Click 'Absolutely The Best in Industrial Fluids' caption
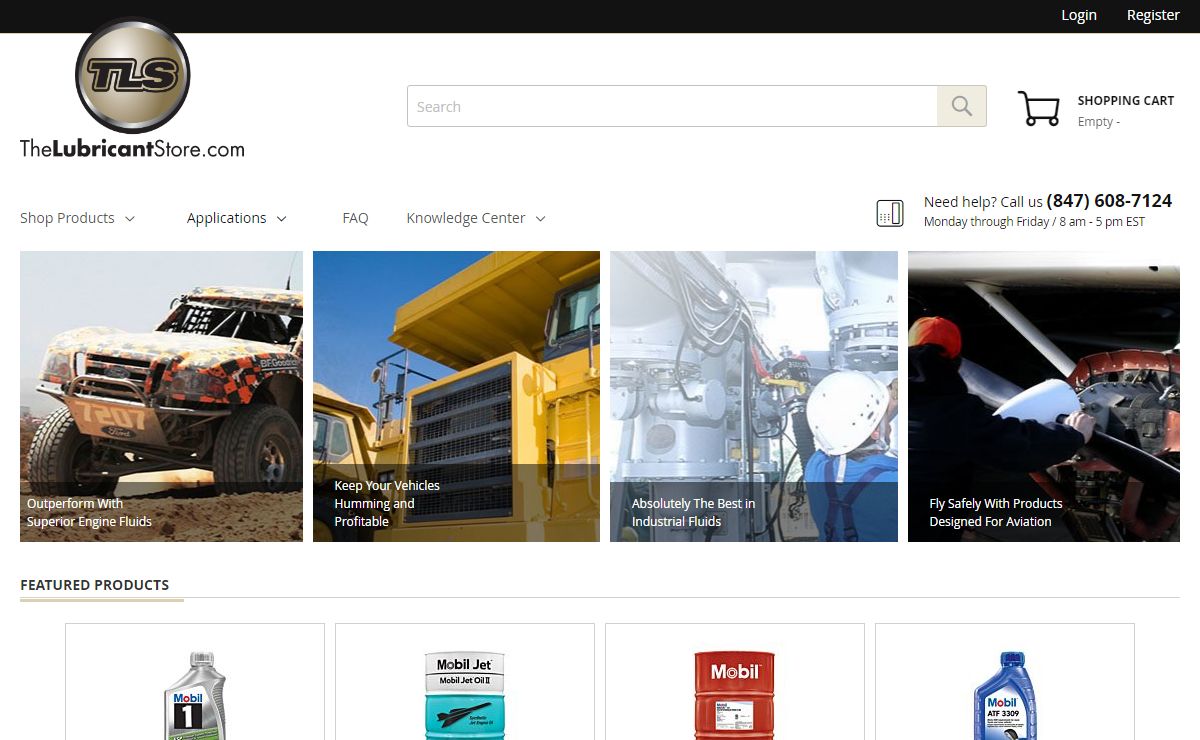Screen dimensions: 1200x740 [x=693, y=512]
